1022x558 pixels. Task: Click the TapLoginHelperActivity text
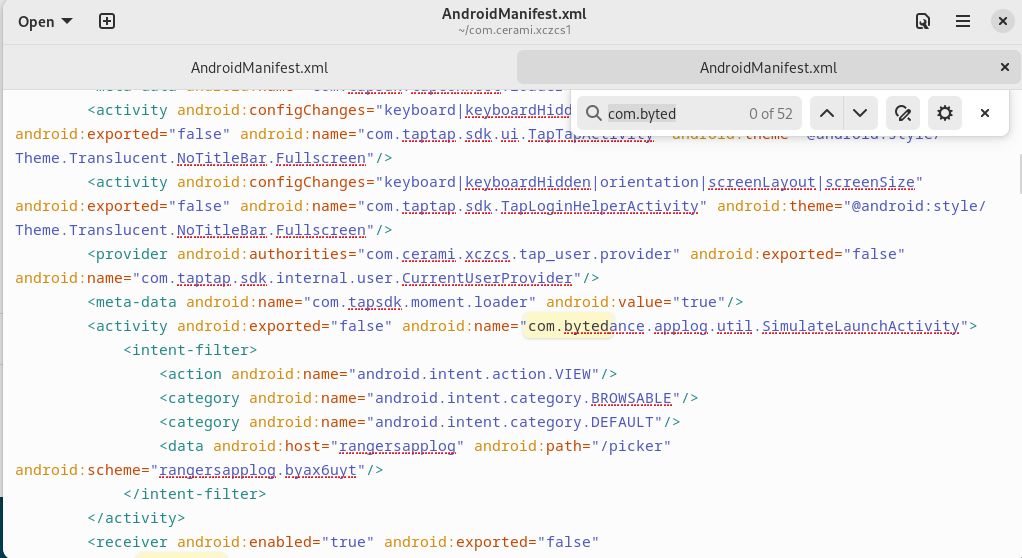(599, 206)
